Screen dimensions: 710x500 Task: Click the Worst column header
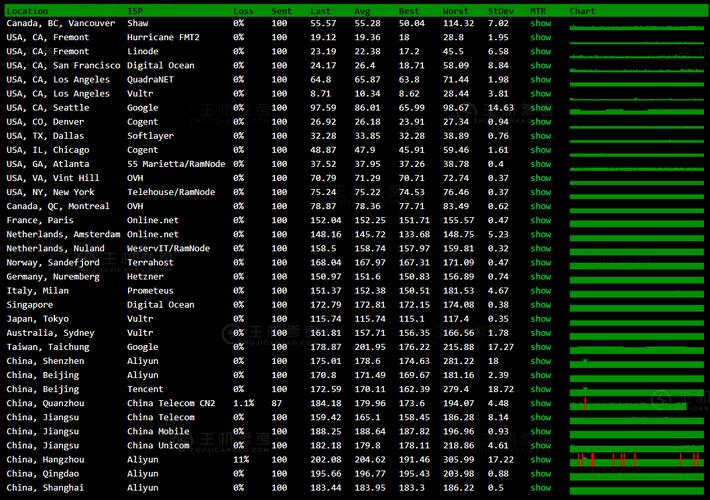coord(456,11)
